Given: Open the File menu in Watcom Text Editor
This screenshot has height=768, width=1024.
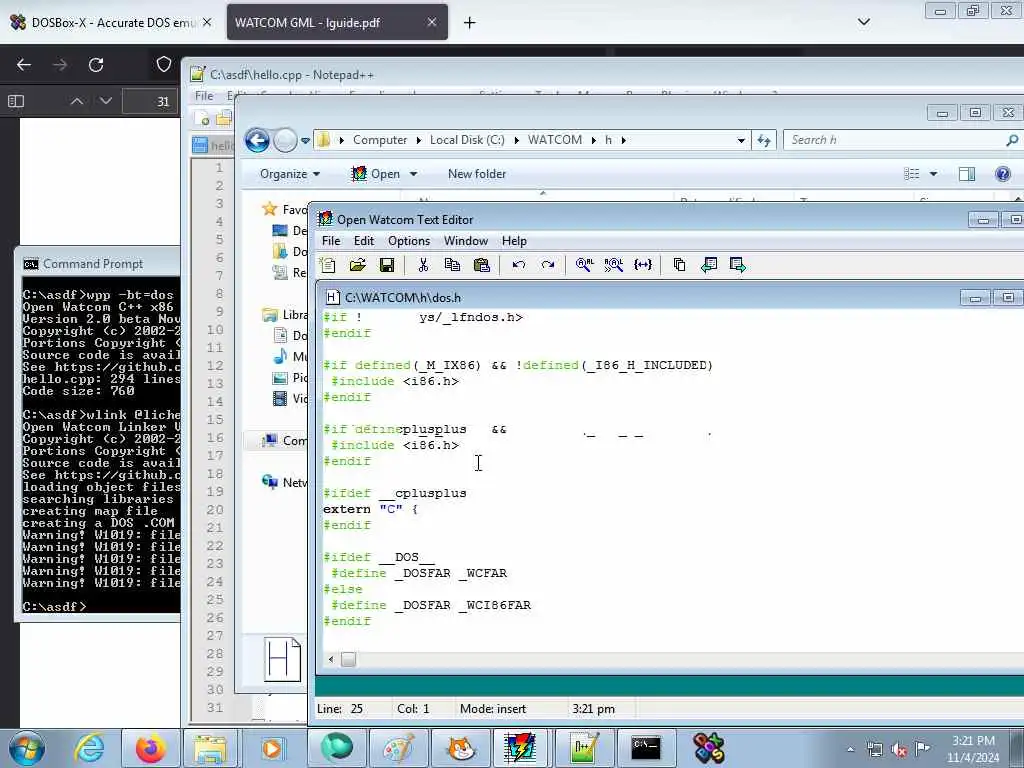Looking at the screenshot, I should (331, 241).
